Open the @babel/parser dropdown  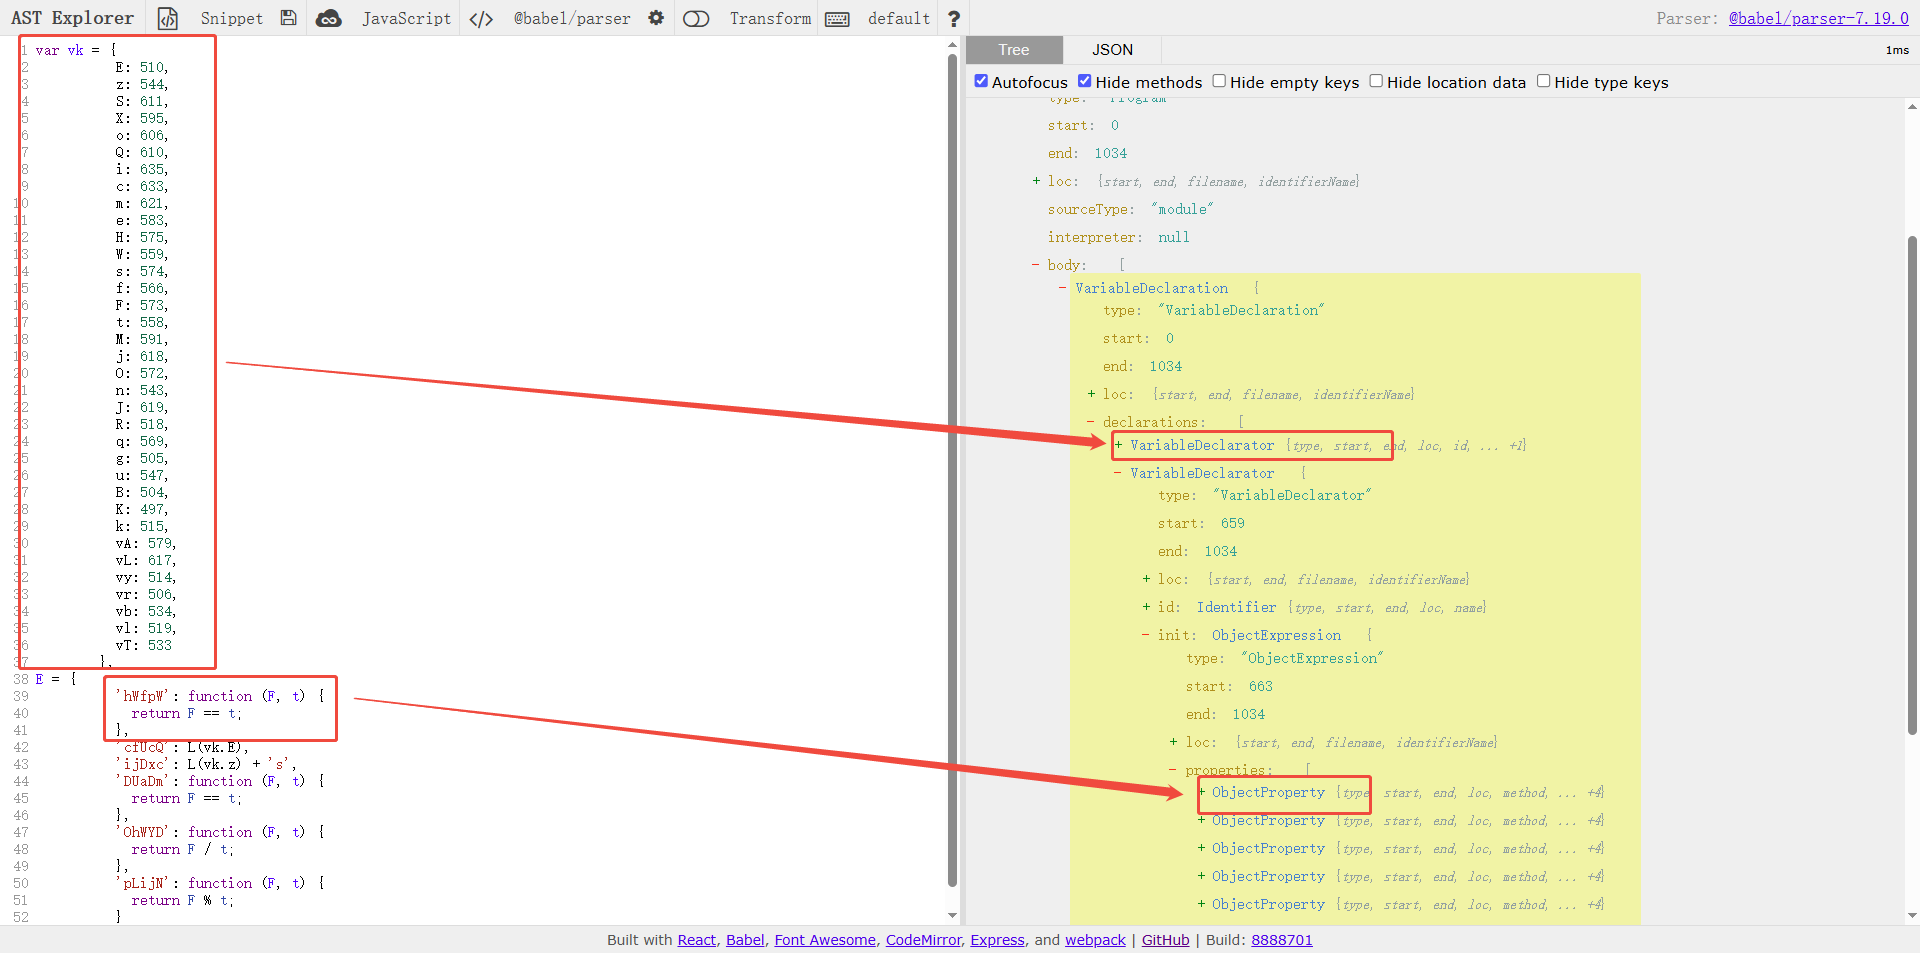point(572,18)
